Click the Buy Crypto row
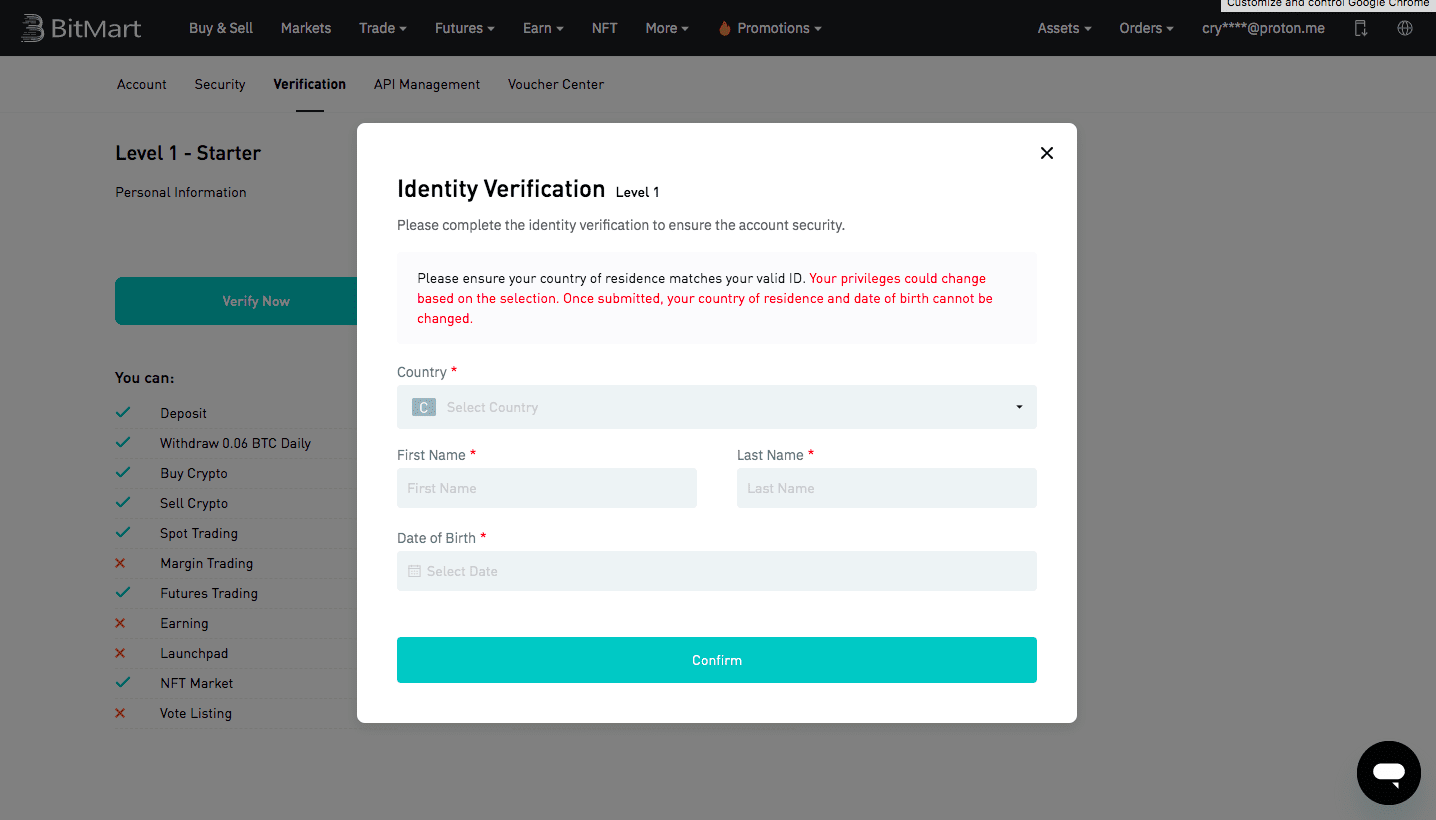The width and height of the screenshot is (1436, 820). pos(194,473)
